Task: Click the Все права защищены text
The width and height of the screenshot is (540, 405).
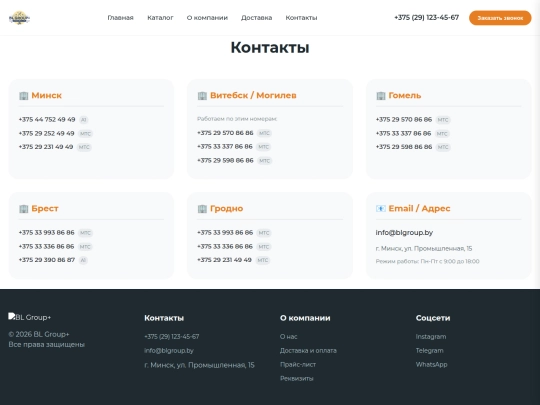Action: pyautogui.click(x=46, y=344)
